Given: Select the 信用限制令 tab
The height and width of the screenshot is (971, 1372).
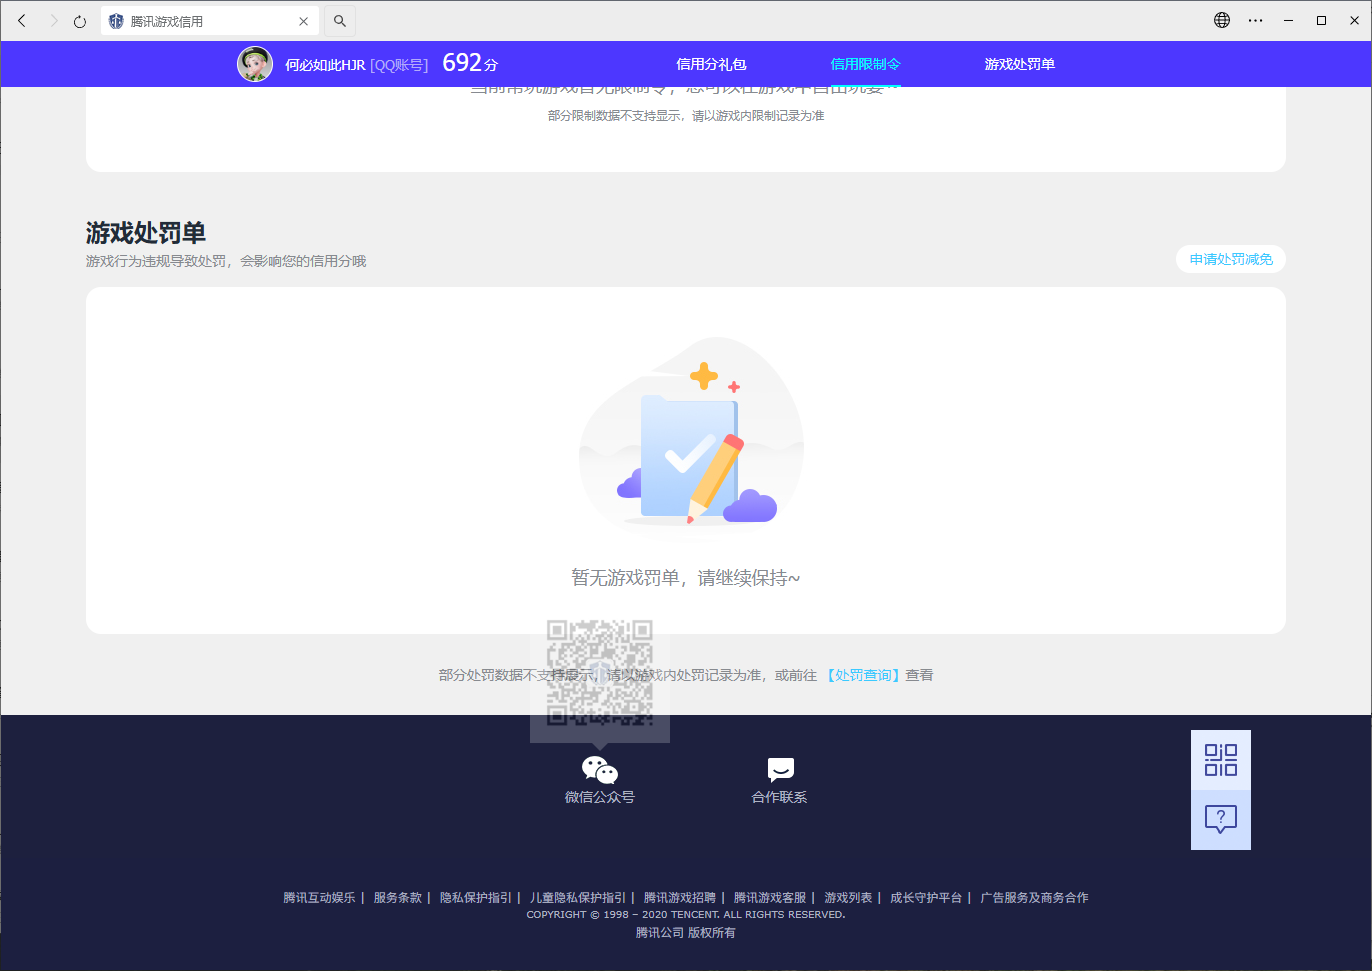Looking at the screenshot, I should pyautogui.click(x=865, y=64).
